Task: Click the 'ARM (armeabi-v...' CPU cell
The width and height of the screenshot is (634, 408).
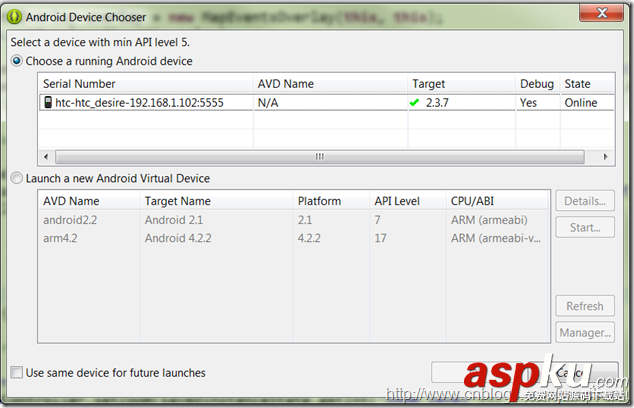Action: 496,238
